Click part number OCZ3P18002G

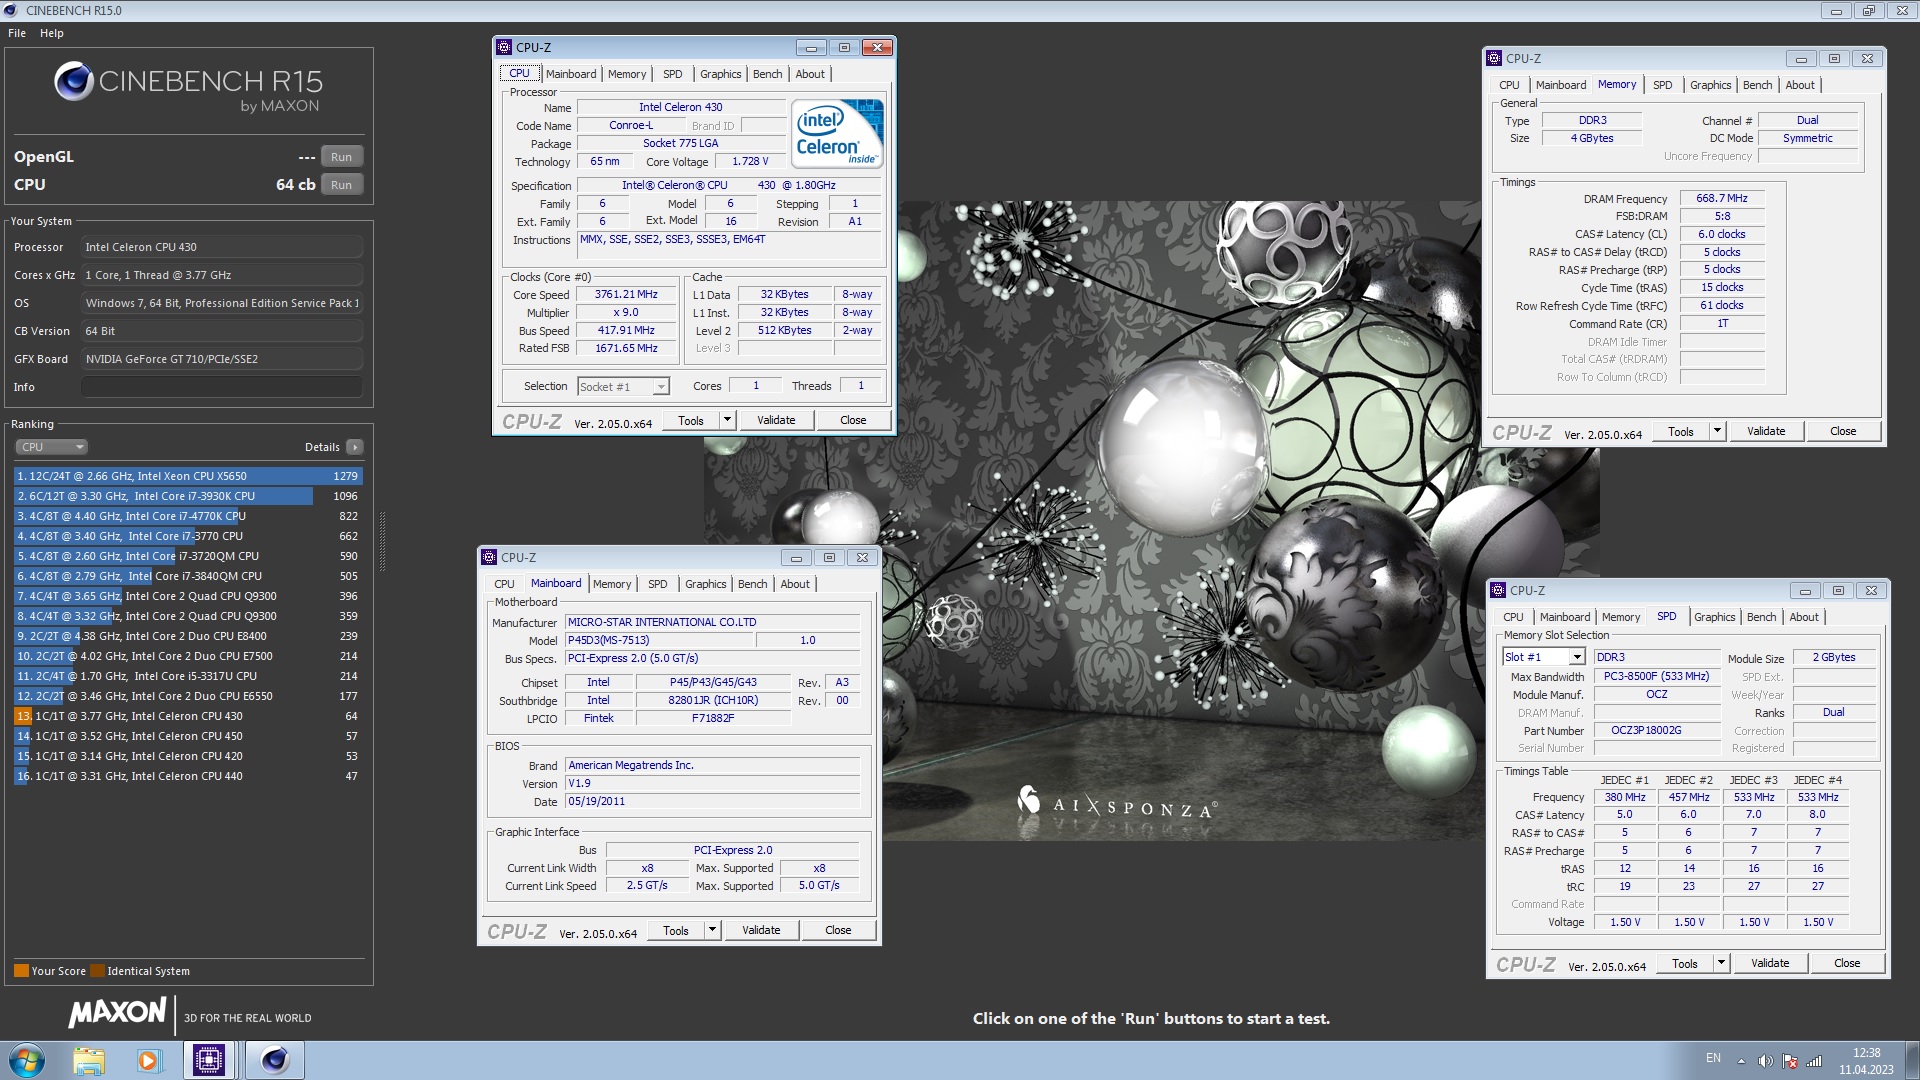[x=1656, y=731]
